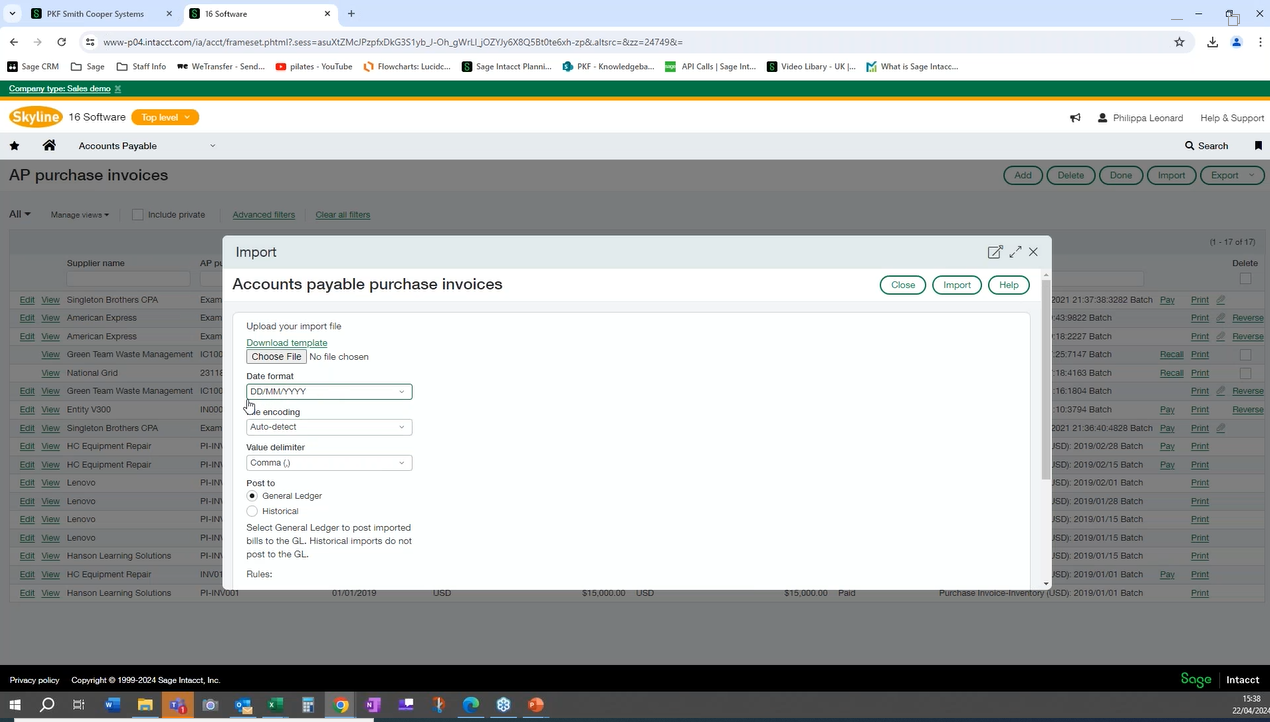Viewport: 1270px width, 722px height.
Task: Open File Explorer from the taskbar
Action: (145, 705)
